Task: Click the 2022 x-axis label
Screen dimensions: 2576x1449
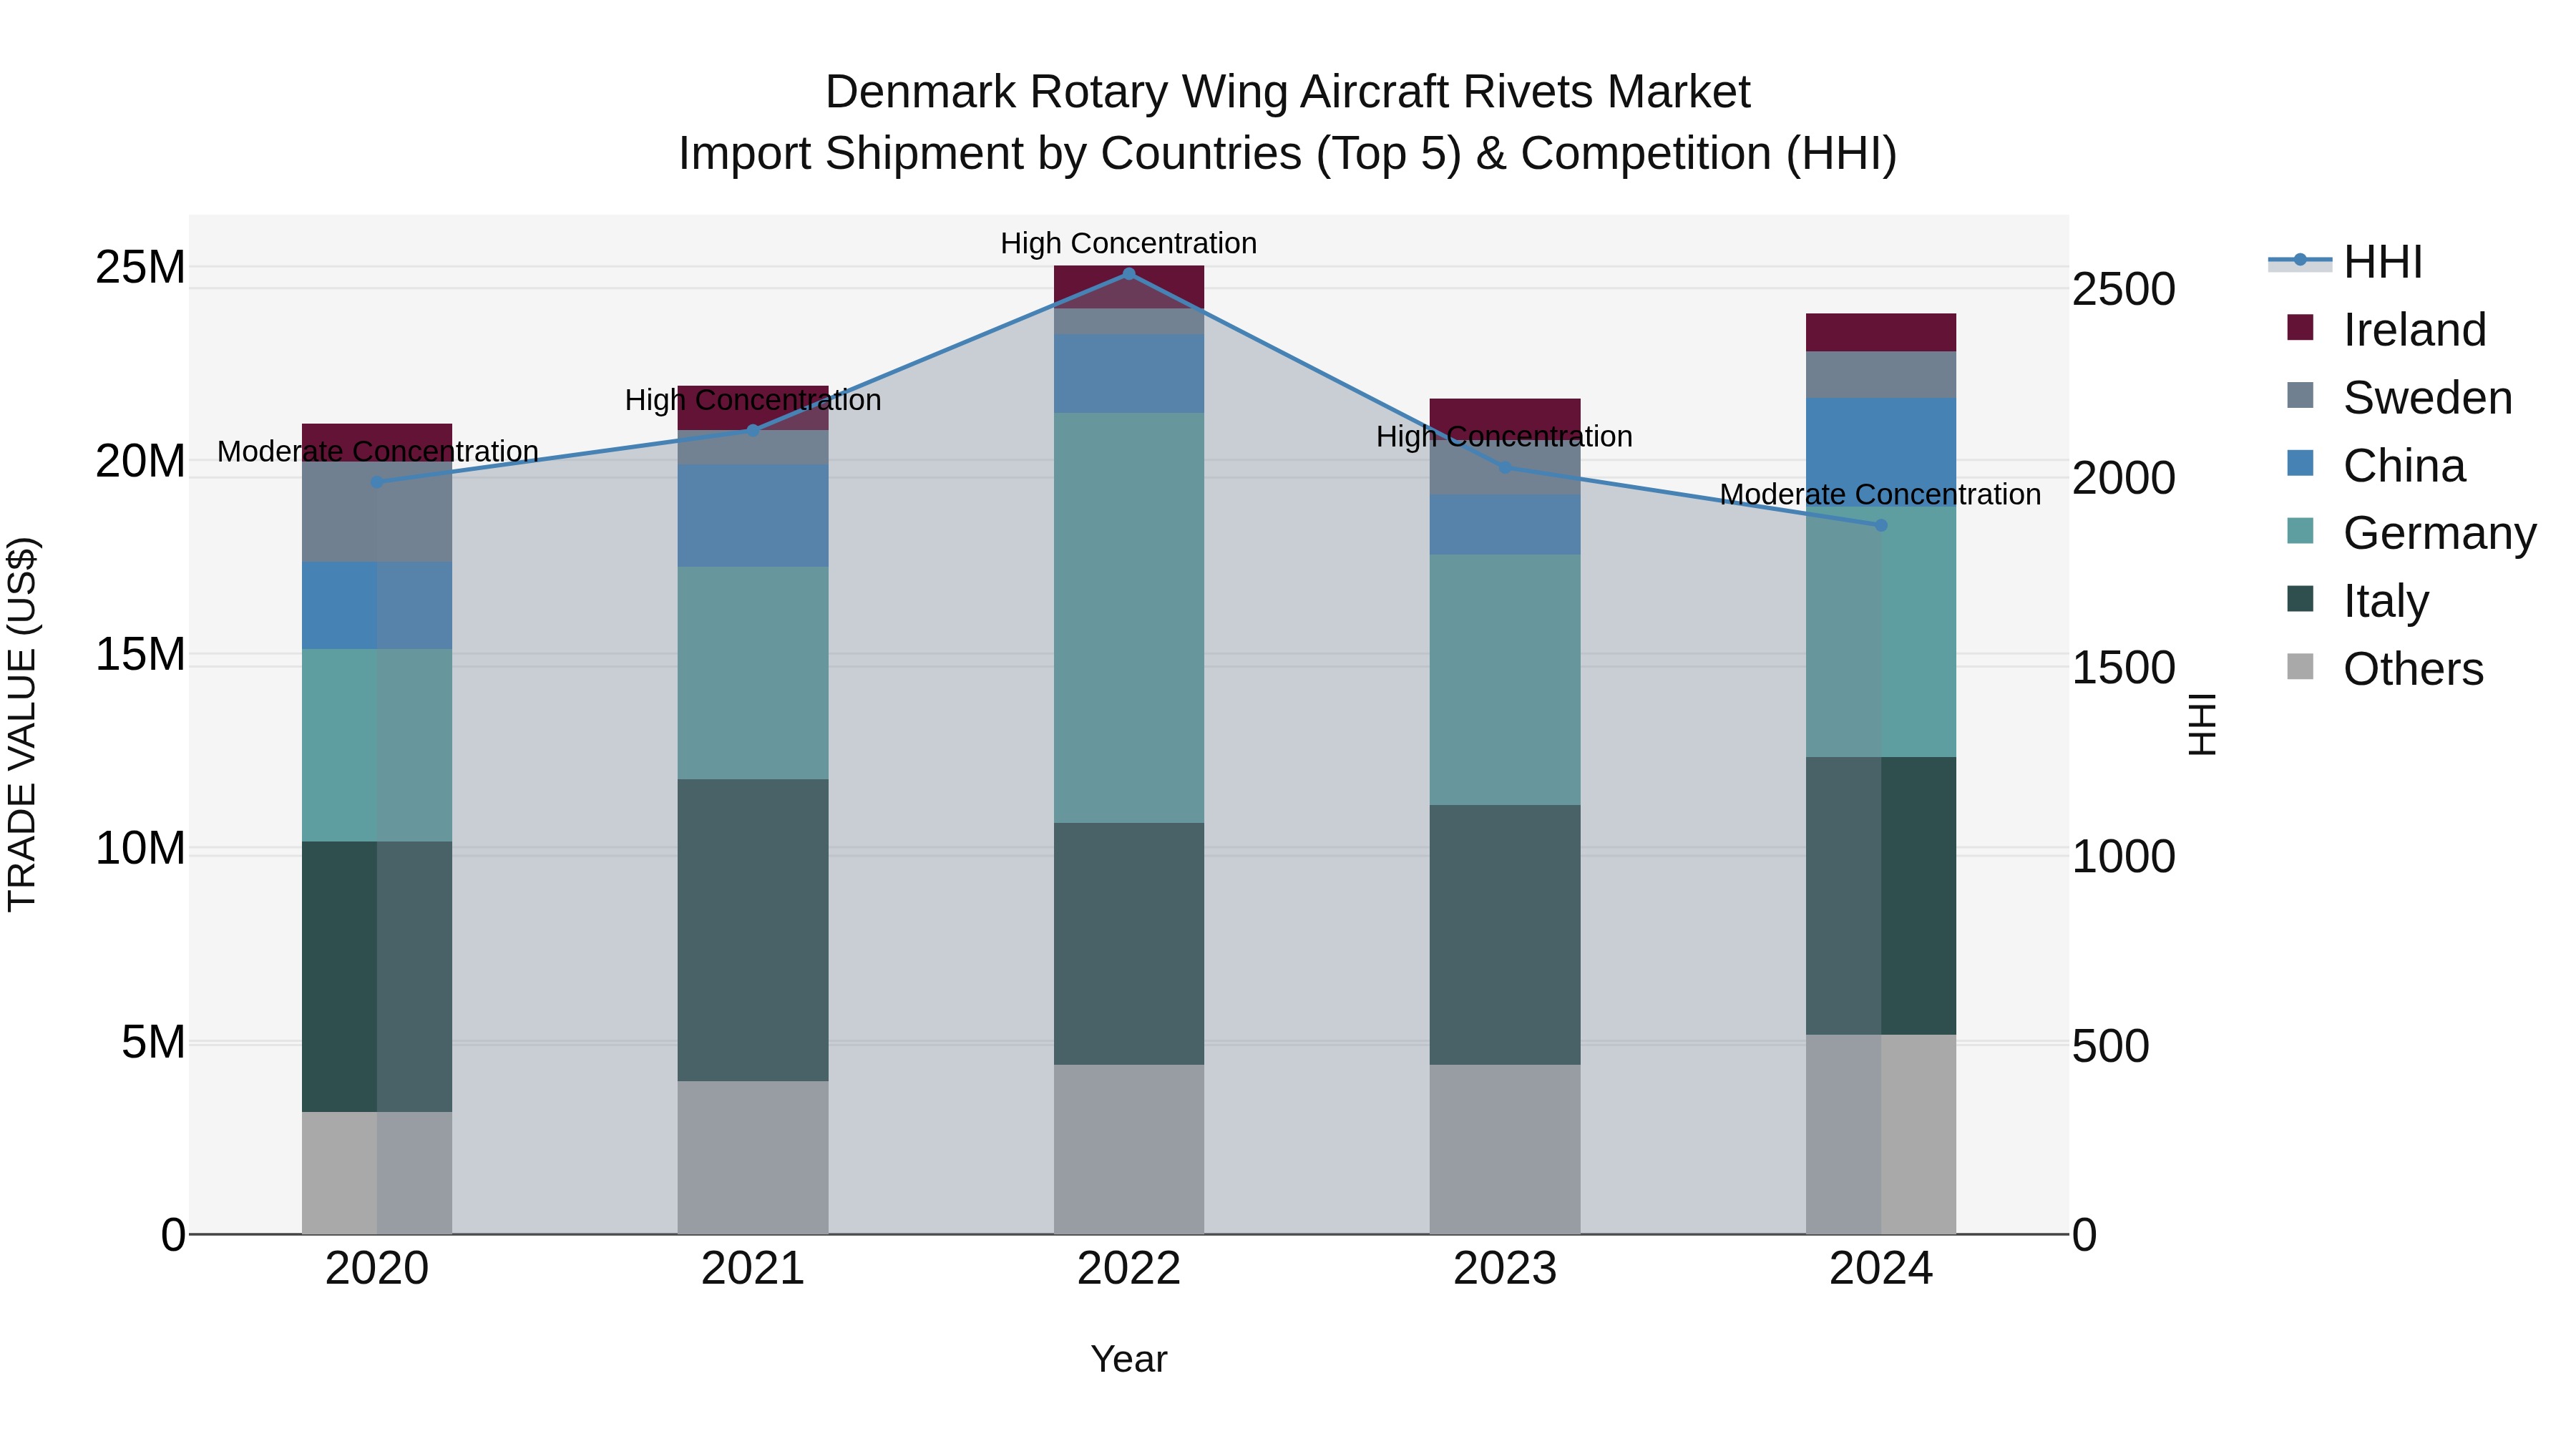Action: click(x=1129, y=1269)
